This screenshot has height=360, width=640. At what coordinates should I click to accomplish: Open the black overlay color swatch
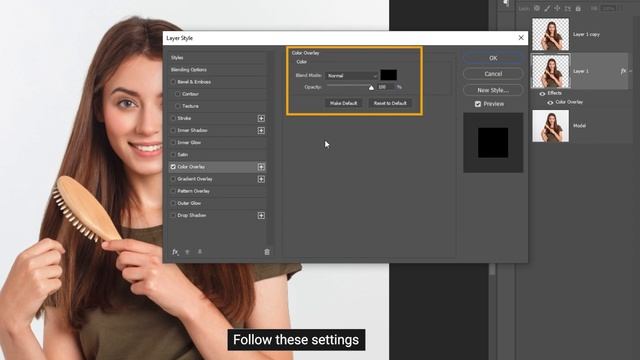(389, 75)
